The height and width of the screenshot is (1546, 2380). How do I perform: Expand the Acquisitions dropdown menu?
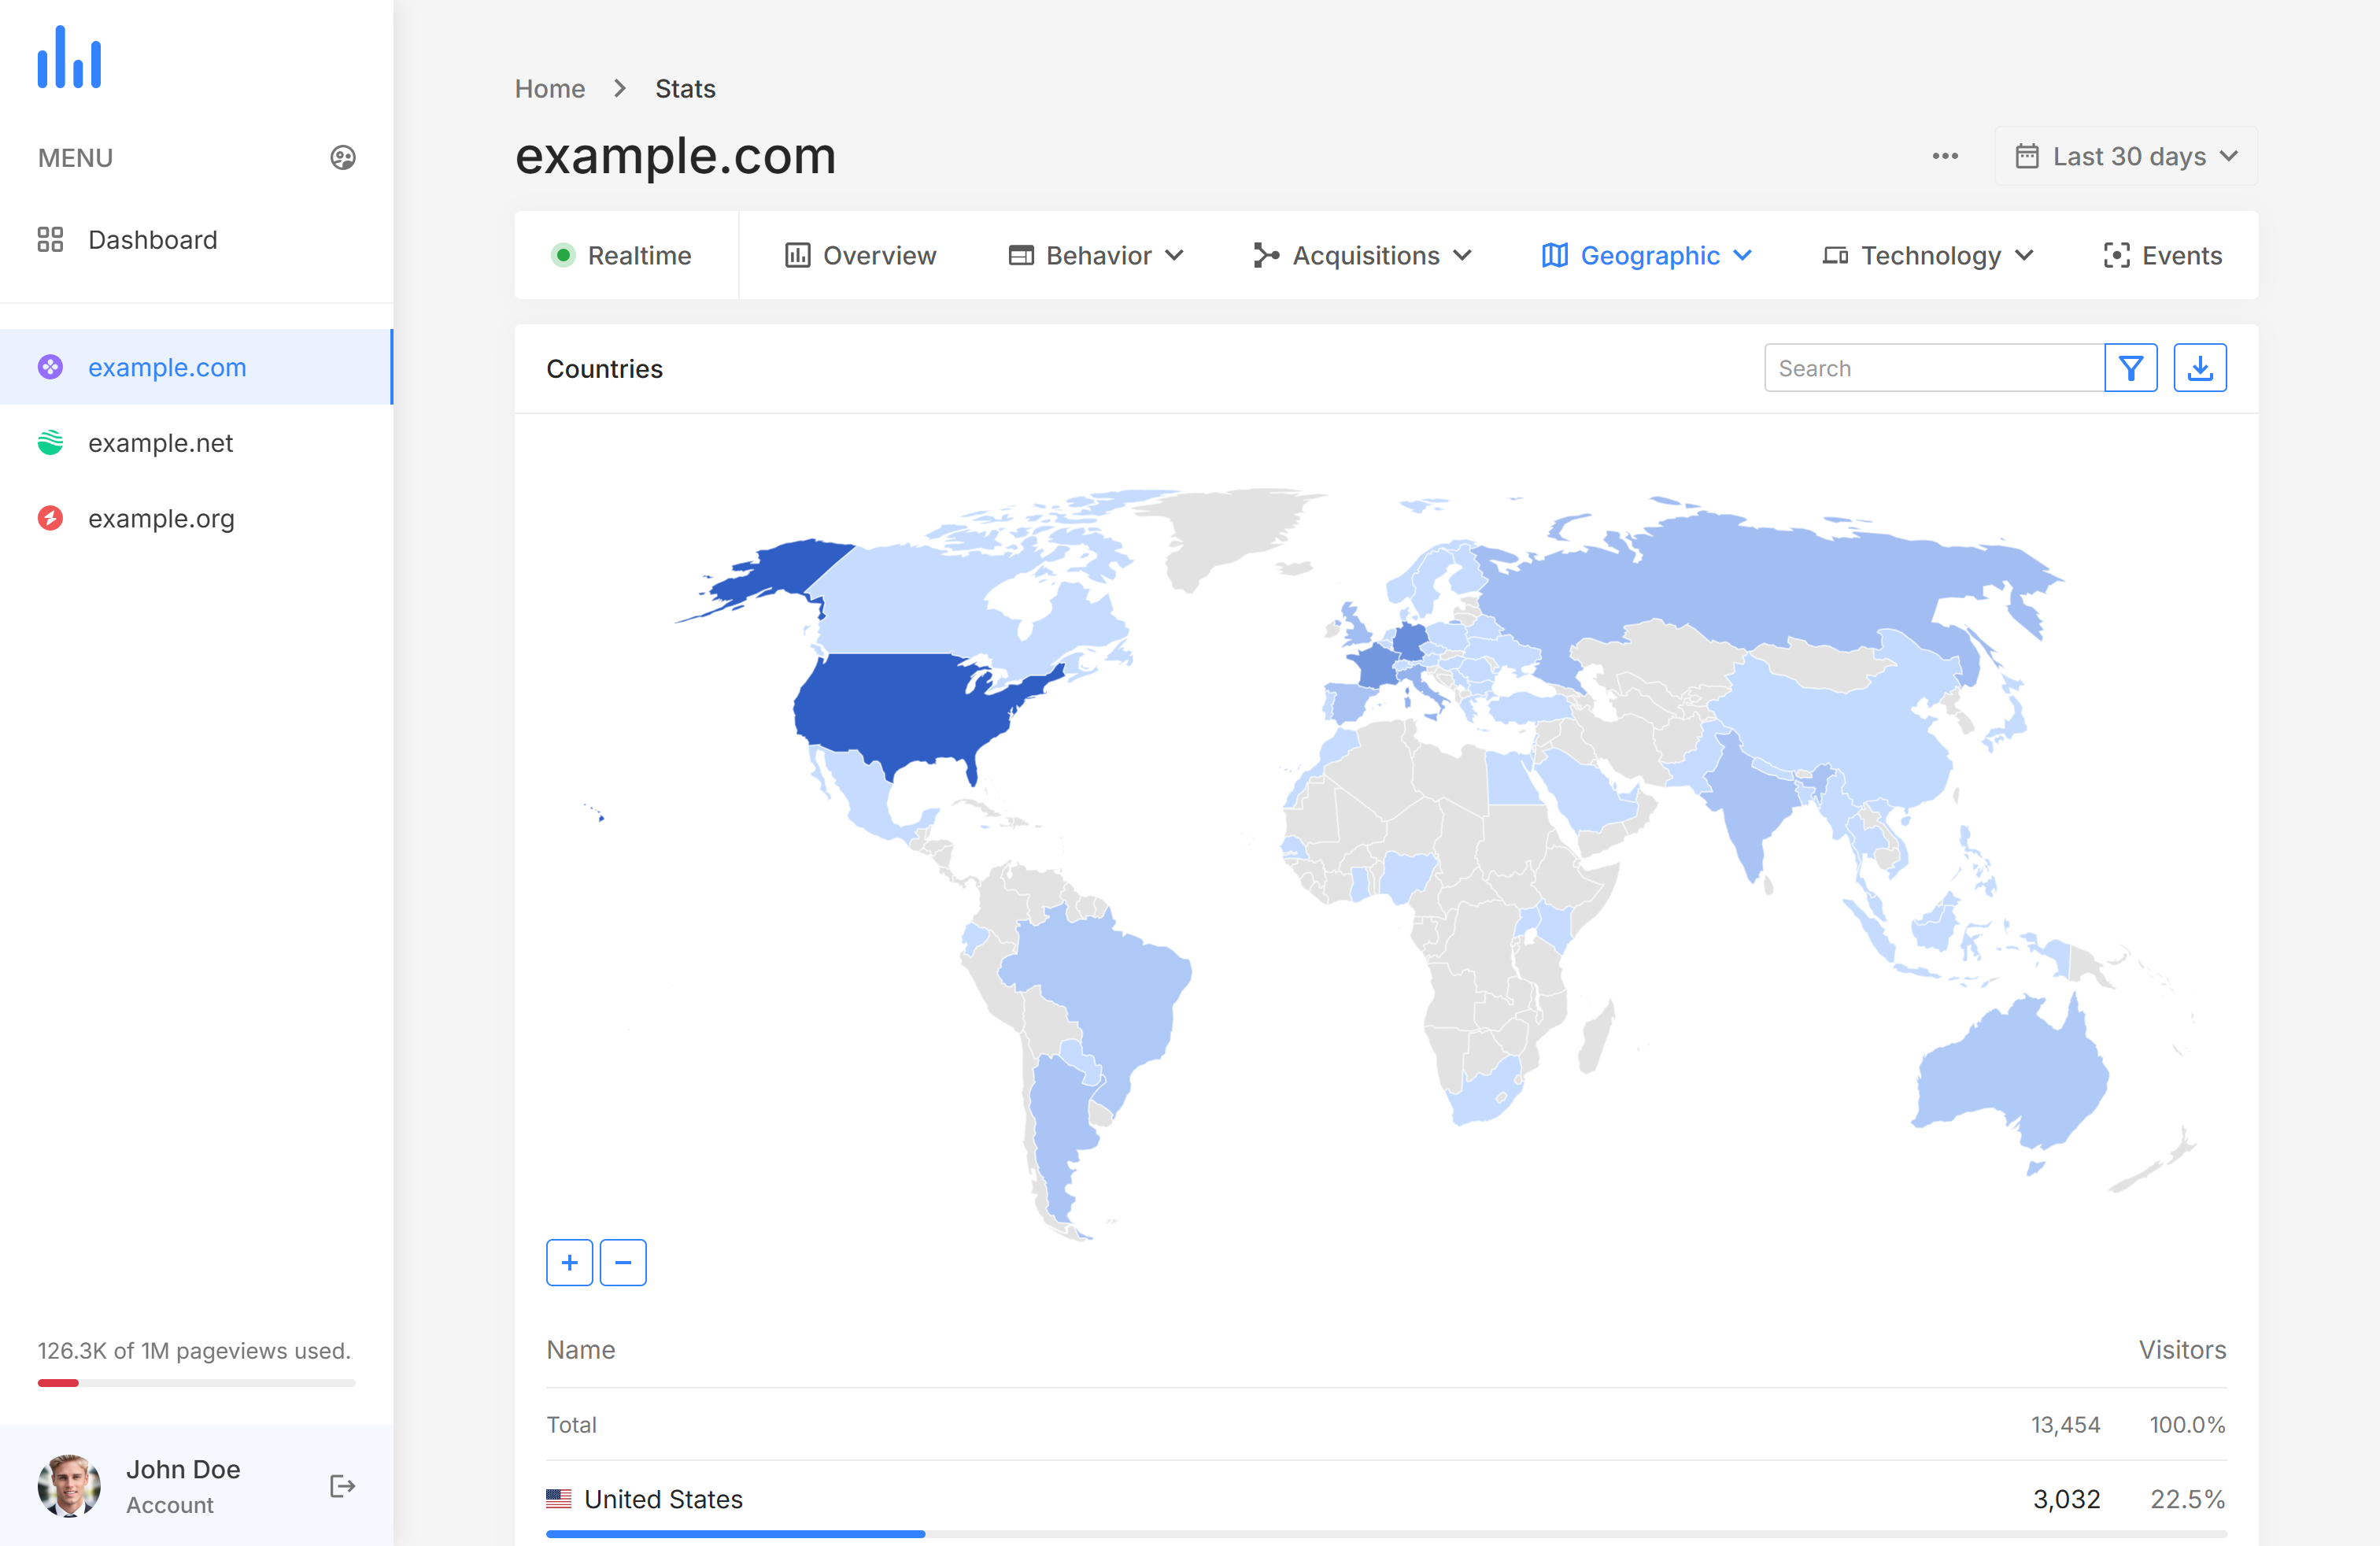pyautogui.click(x=1362, y=256)
